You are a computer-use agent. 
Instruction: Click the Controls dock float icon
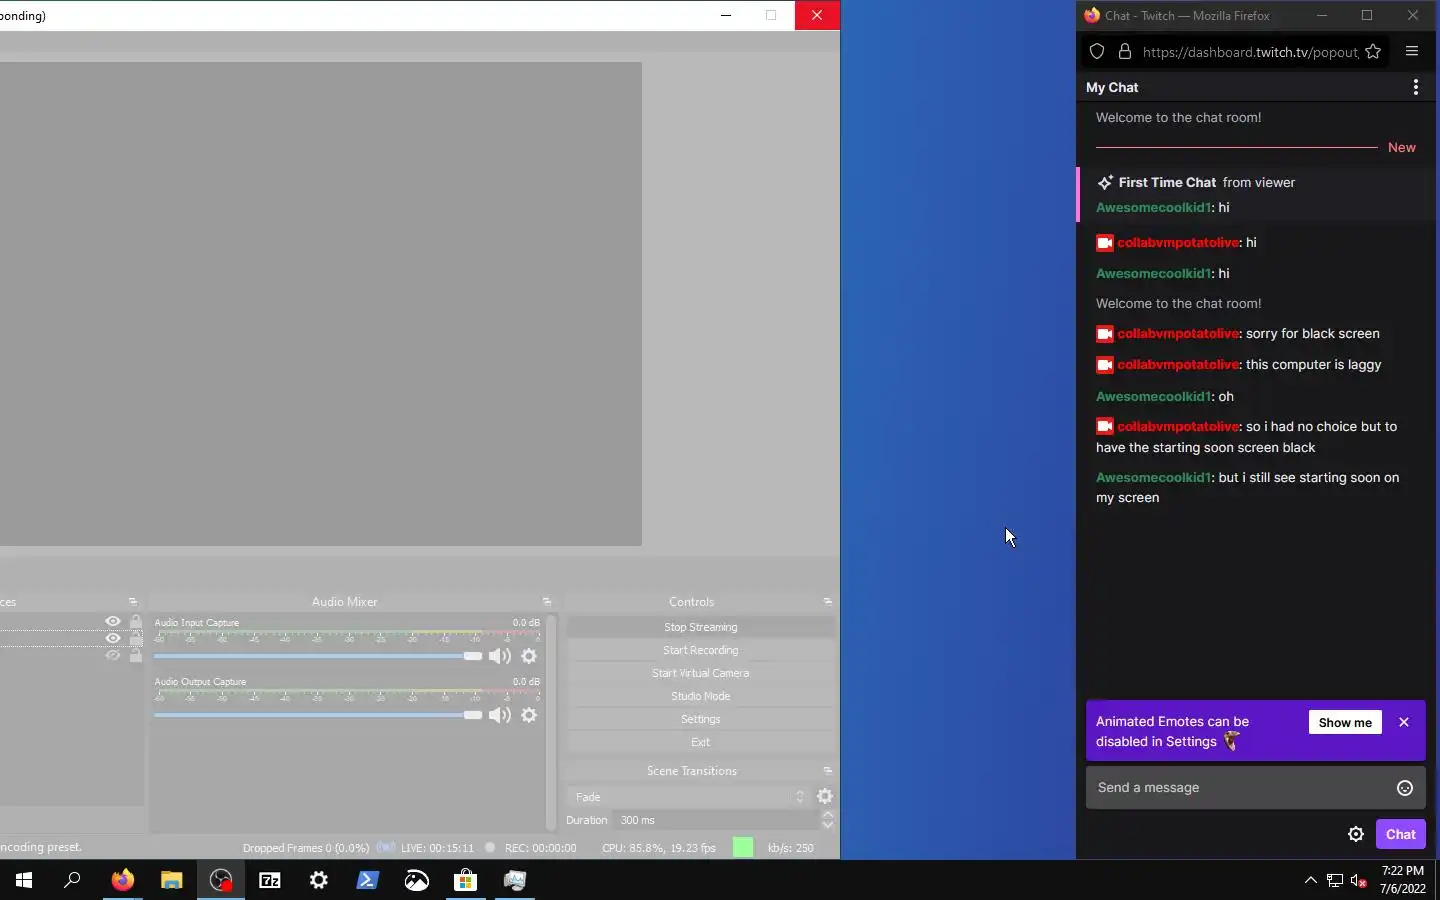(x=828, y=602)
